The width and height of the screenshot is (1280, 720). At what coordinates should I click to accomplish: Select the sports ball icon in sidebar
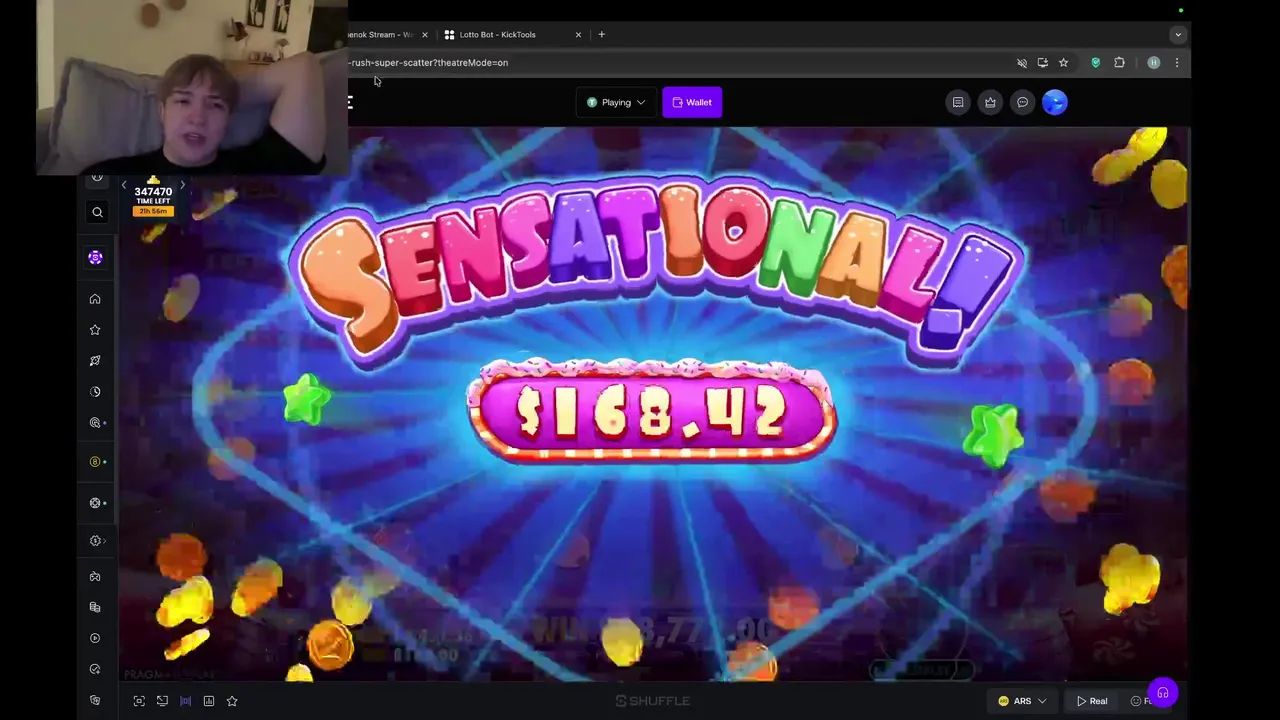pyautogui.click(x=97, y=503)
